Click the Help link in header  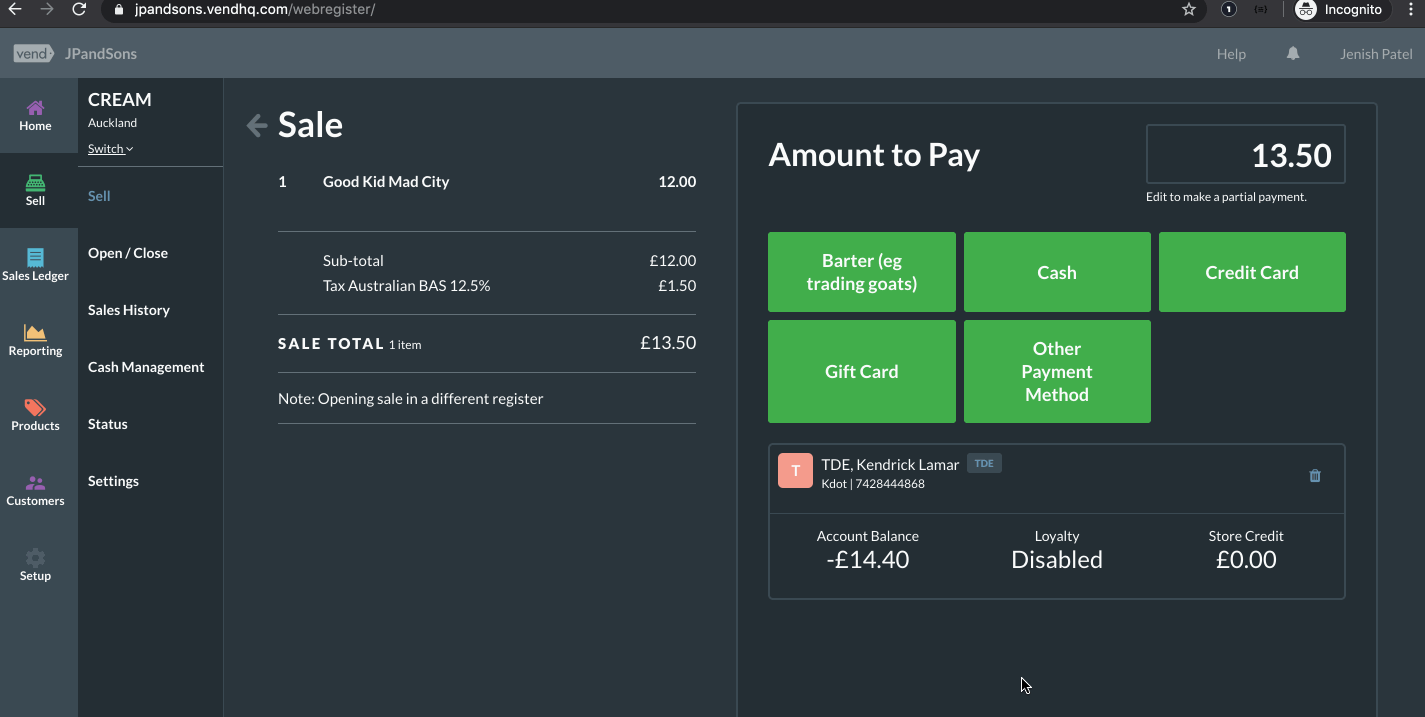(x=1231, y=54)
